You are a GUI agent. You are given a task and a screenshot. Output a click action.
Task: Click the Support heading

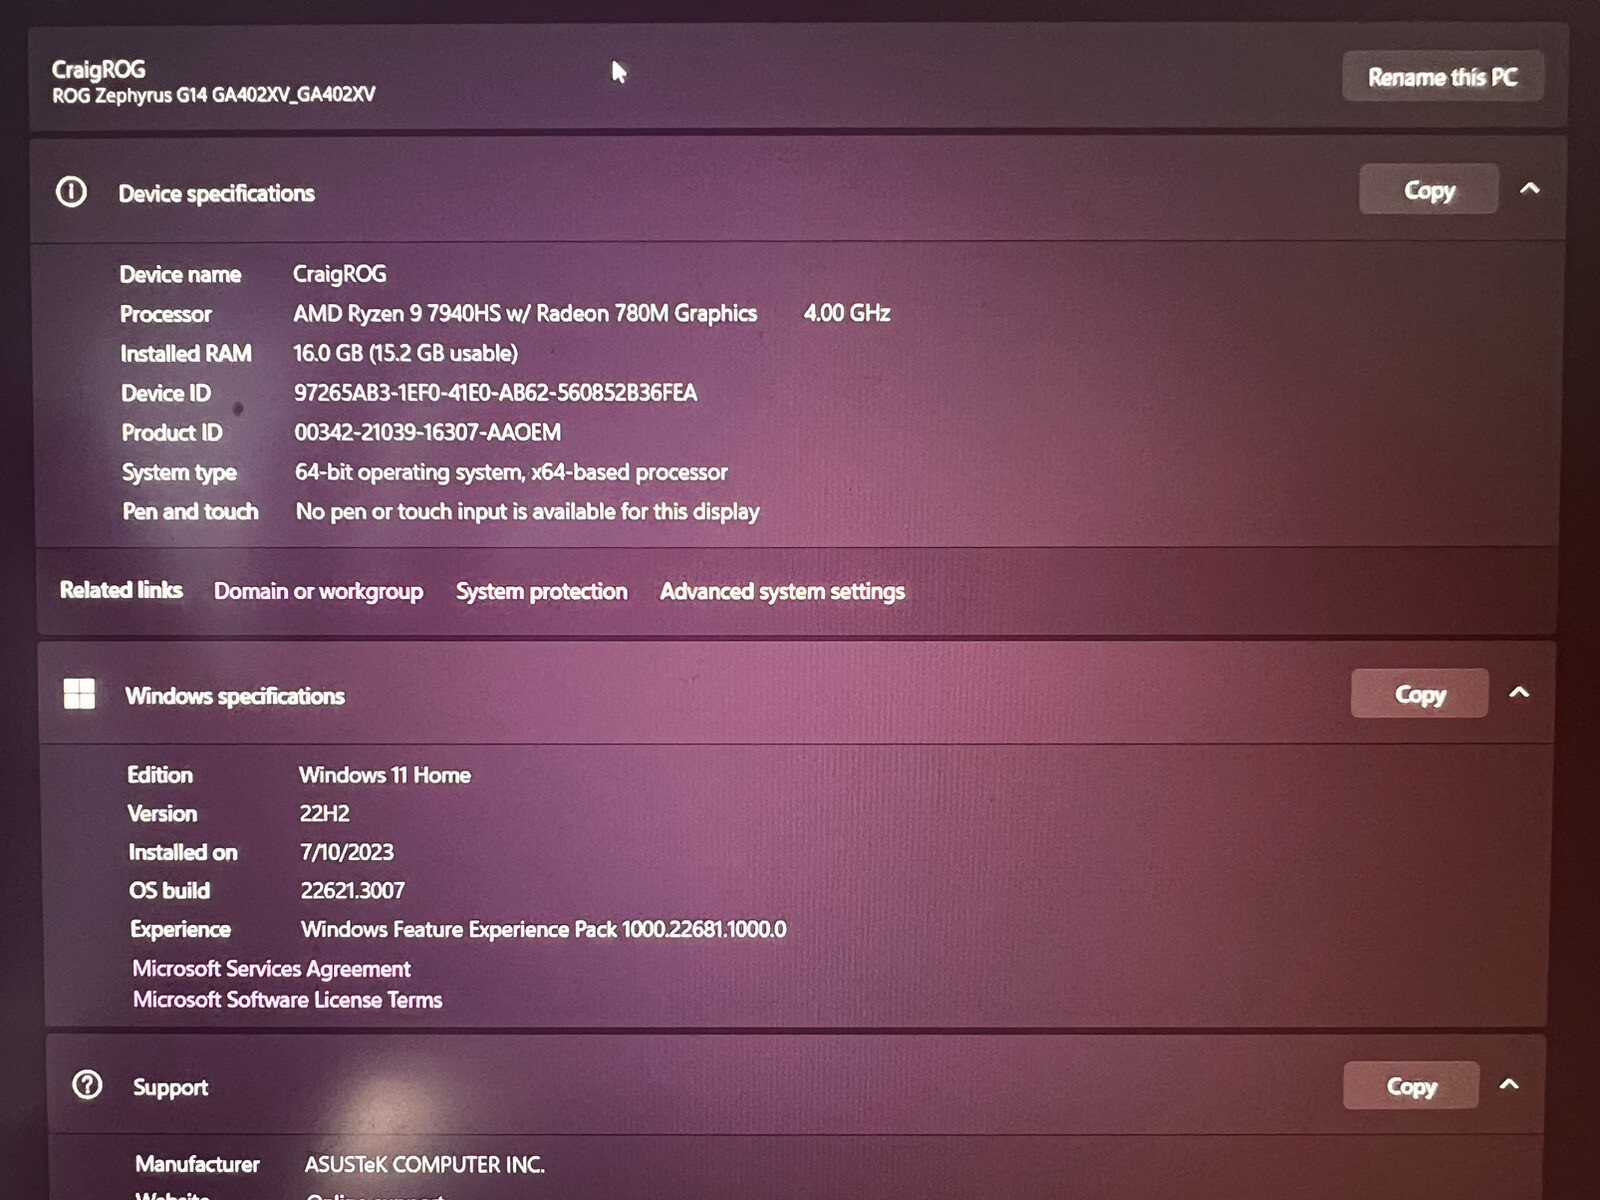170,1087
